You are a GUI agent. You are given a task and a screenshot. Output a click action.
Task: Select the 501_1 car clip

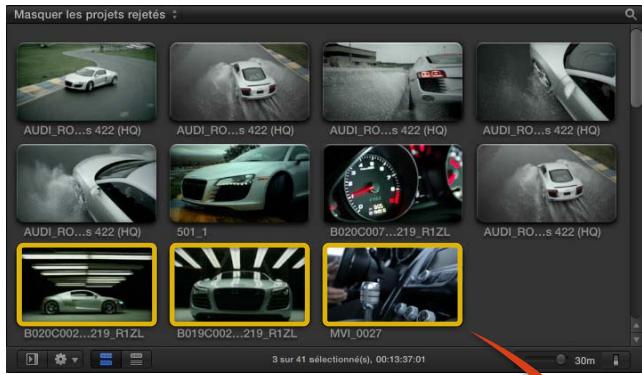(x=240, y=183)
